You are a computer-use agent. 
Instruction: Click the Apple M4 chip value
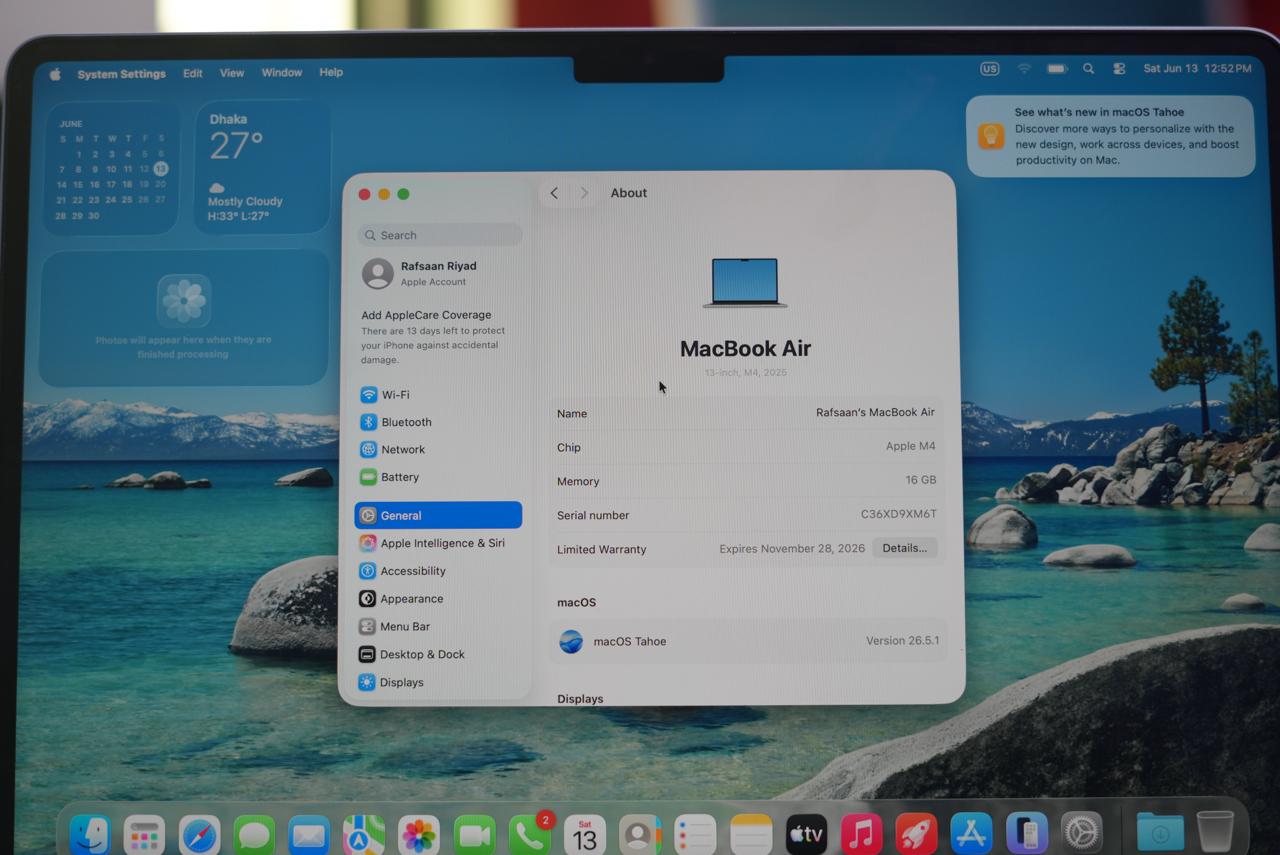point(911,446)
